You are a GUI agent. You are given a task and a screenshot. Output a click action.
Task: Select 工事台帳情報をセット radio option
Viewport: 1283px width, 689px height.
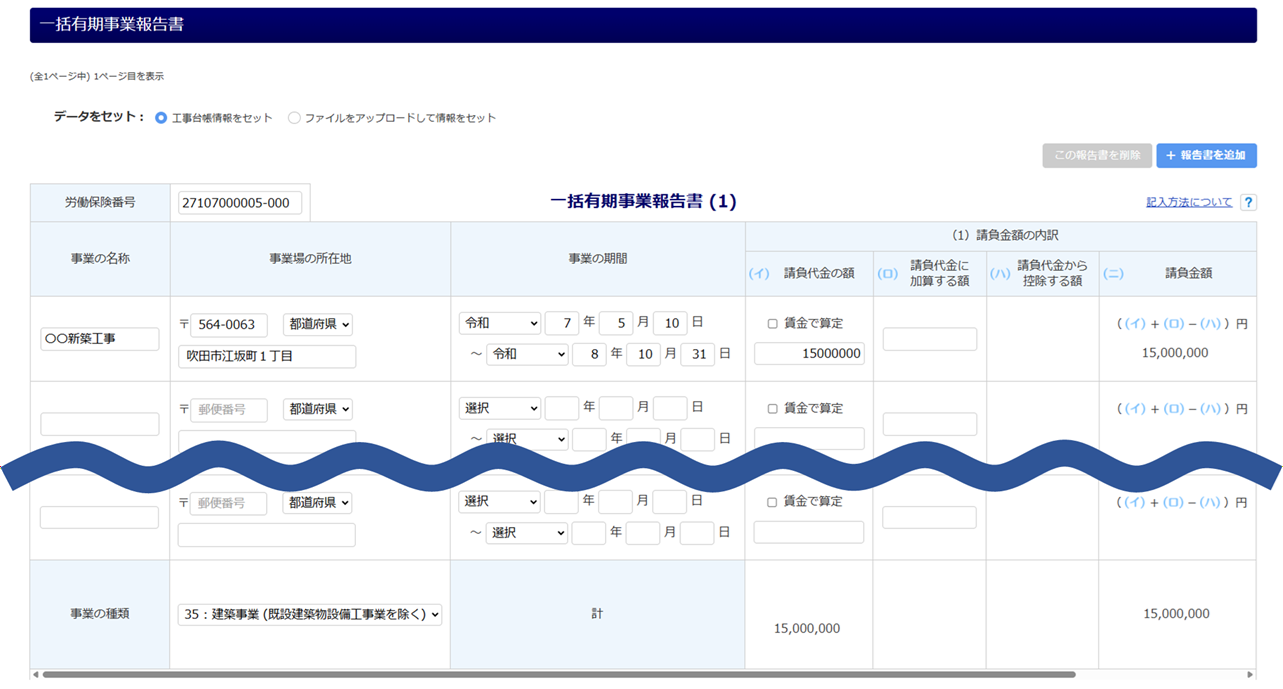[161, 118]
